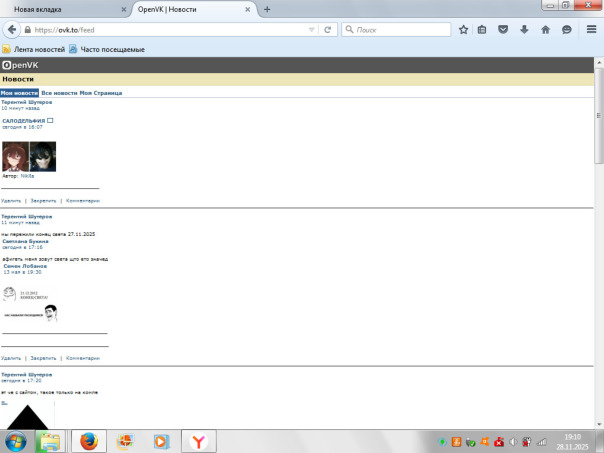Reload the page with the refresh icon

(327, 30)
